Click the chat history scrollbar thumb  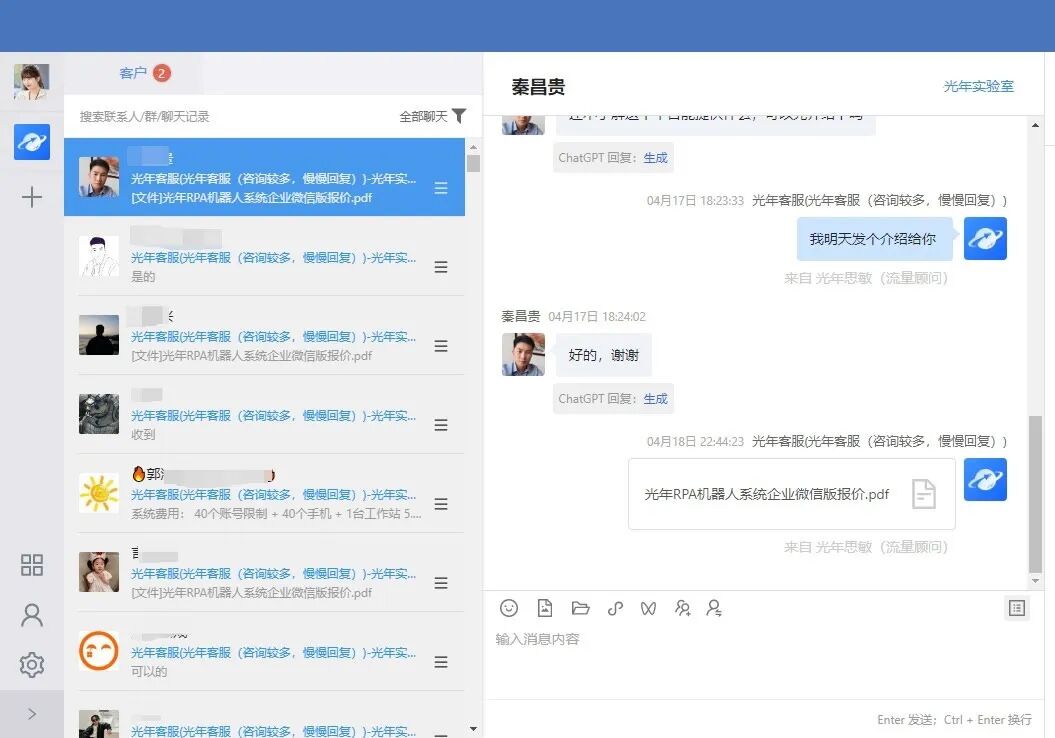point(1035,493)
